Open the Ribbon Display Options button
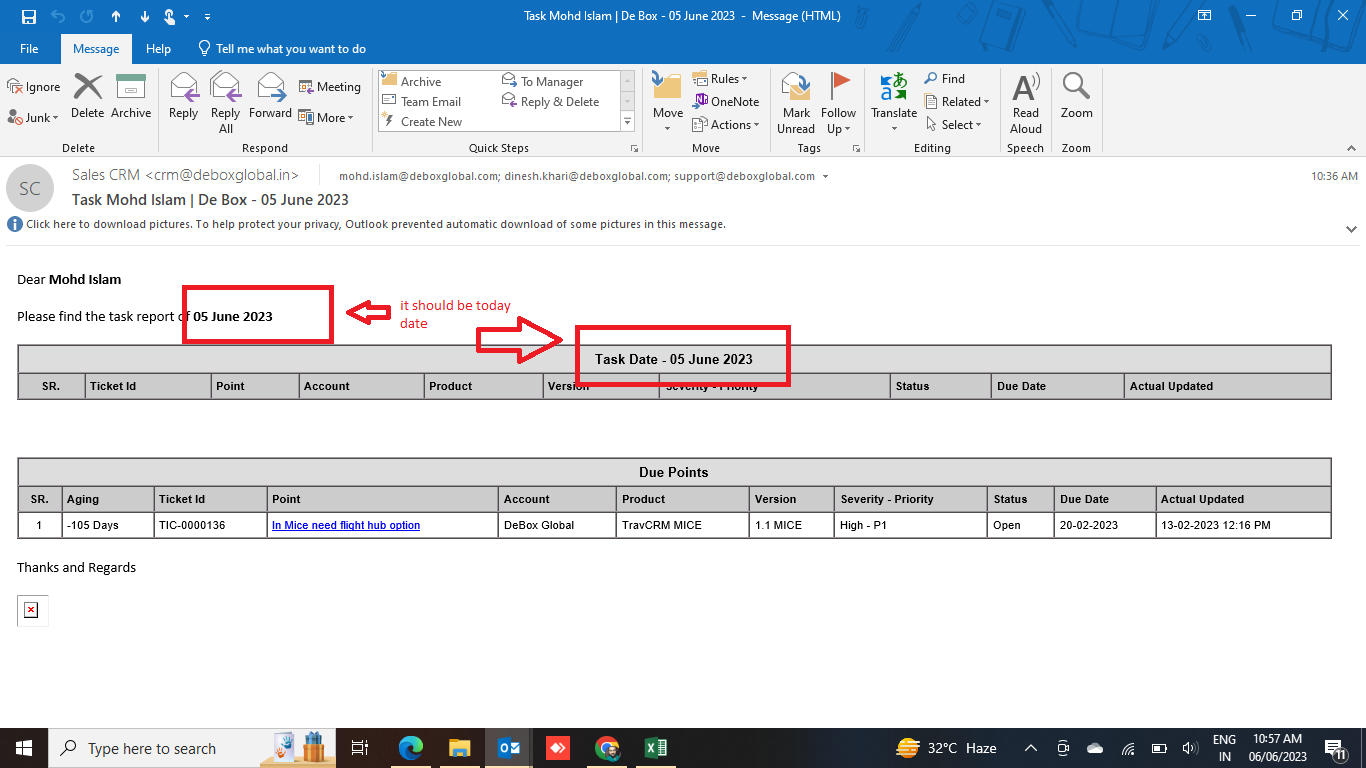Viewport: 1366px width, 768px height. point(1205,16)
